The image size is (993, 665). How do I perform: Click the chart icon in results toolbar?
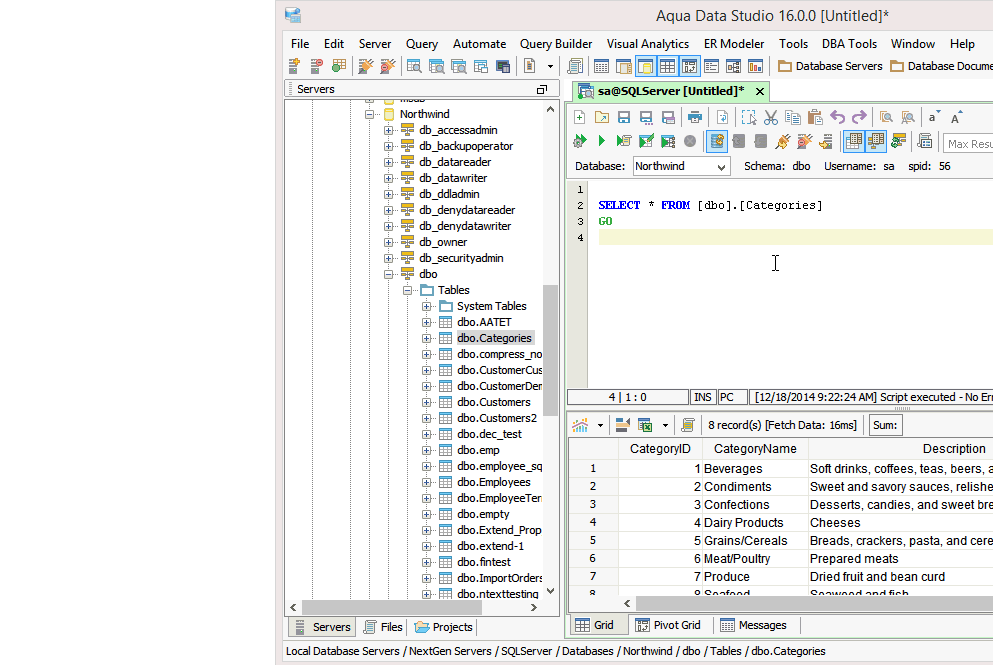(580, 425)
